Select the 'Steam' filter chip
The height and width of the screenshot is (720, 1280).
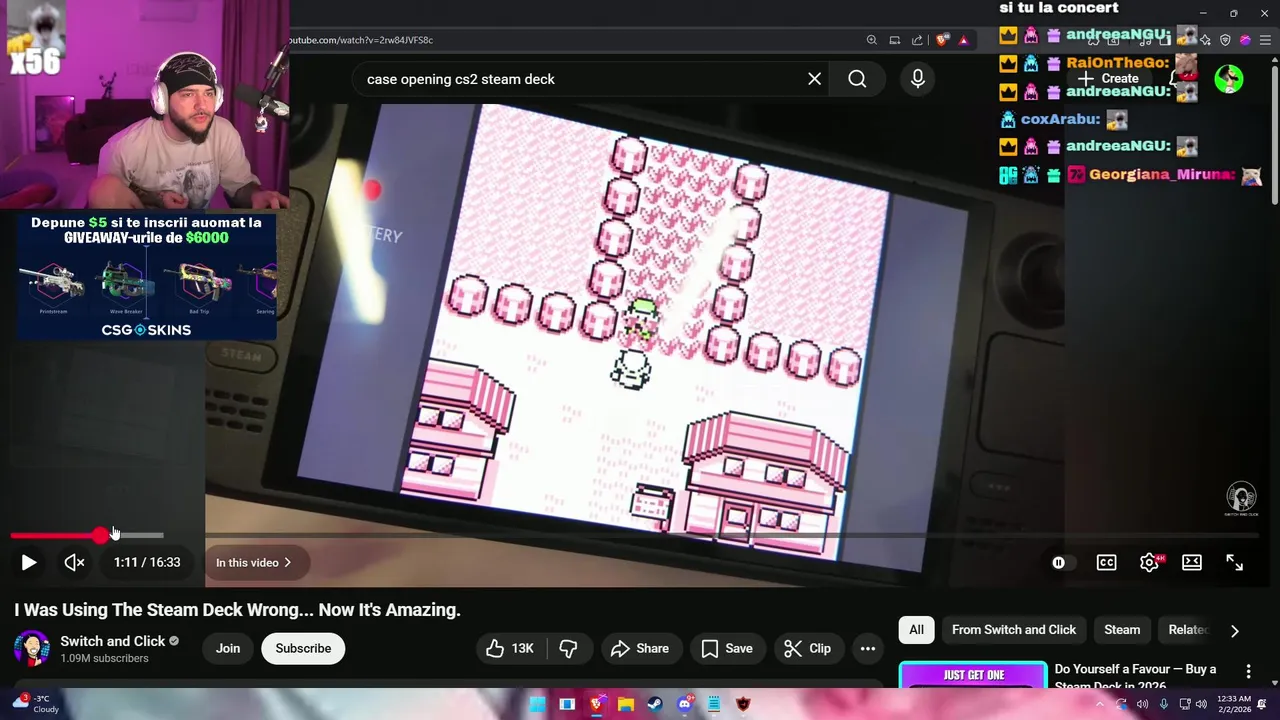[1122, 630]
